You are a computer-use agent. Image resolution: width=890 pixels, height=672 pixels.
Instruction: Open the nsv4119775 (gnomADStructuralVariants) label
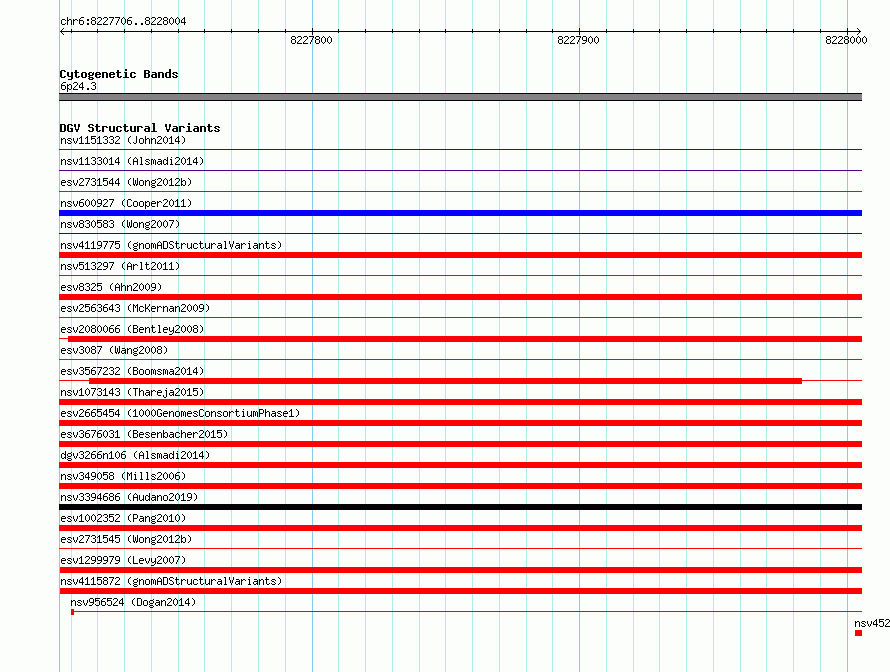click(x=171, y=245)
